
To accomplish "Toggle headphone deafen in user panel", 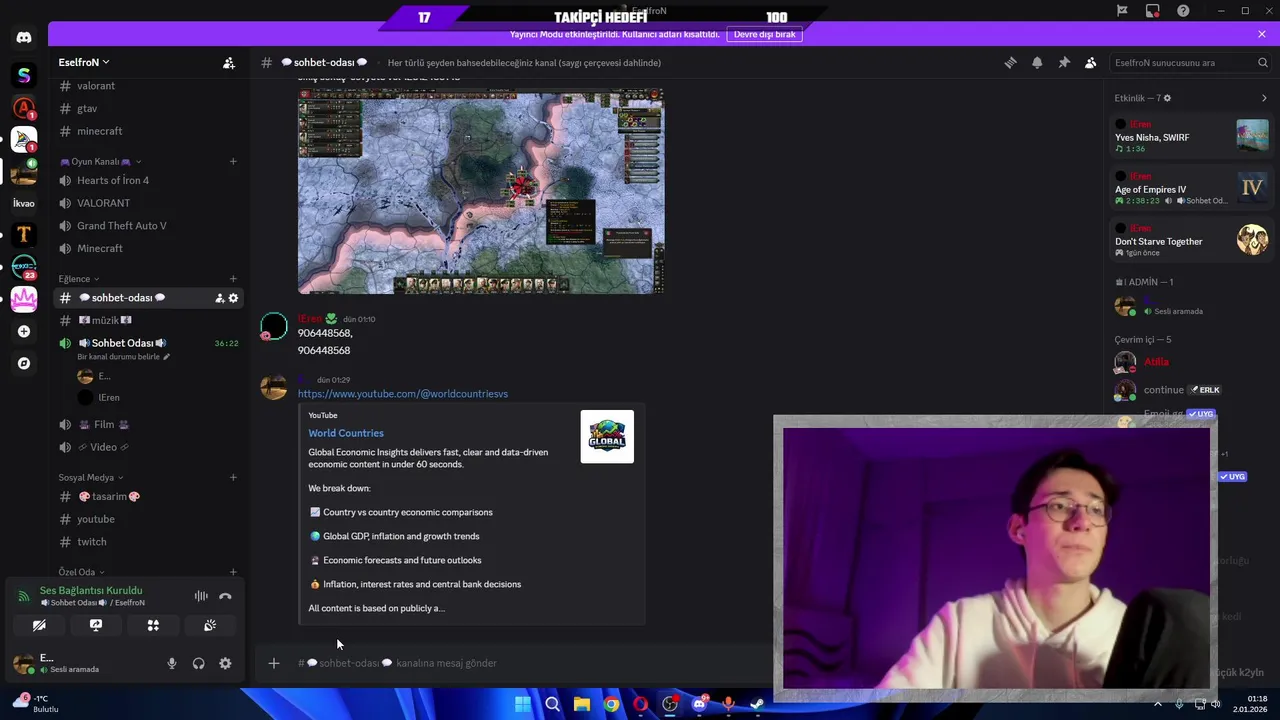I will click(198, 663).
